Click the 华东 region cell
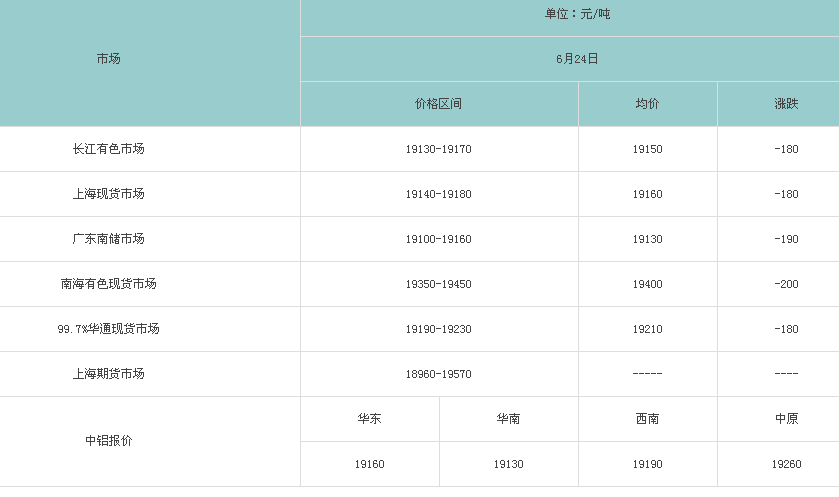Image resolution: width=839 pixels, height=497 pixels. (x=369, y=419)
